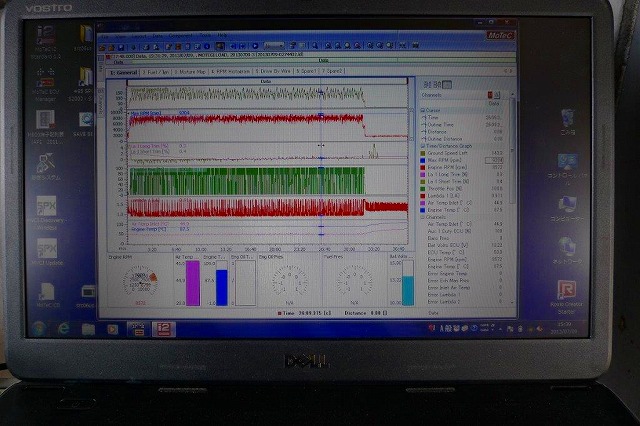640x426 pixels.
Task: Click the purple Air Temp bar gauge
Action: [193, 283]
